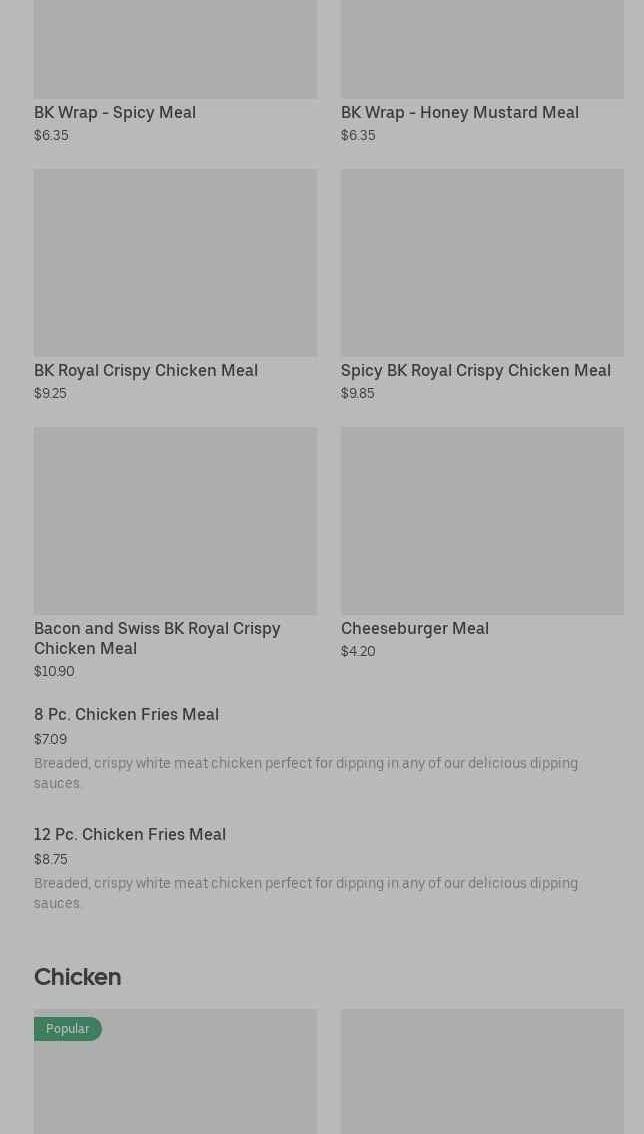
Task: Select the BK Wrap - Spicy Meal title
Action: coord(115,112)
